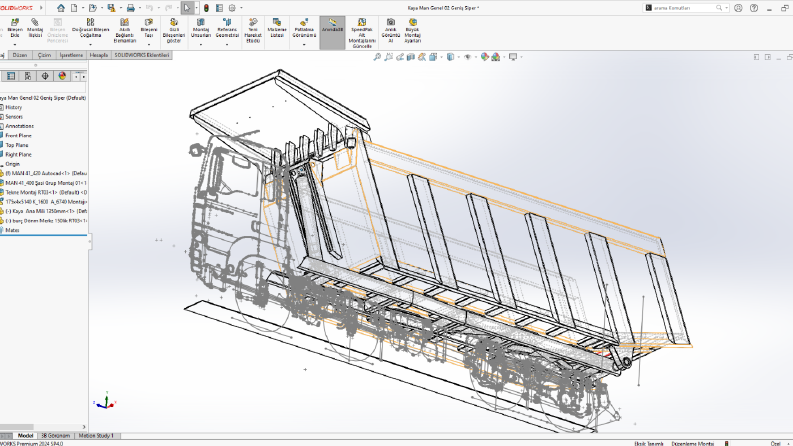
Task: Select Sensors in the feature tree
Action: 14,117
